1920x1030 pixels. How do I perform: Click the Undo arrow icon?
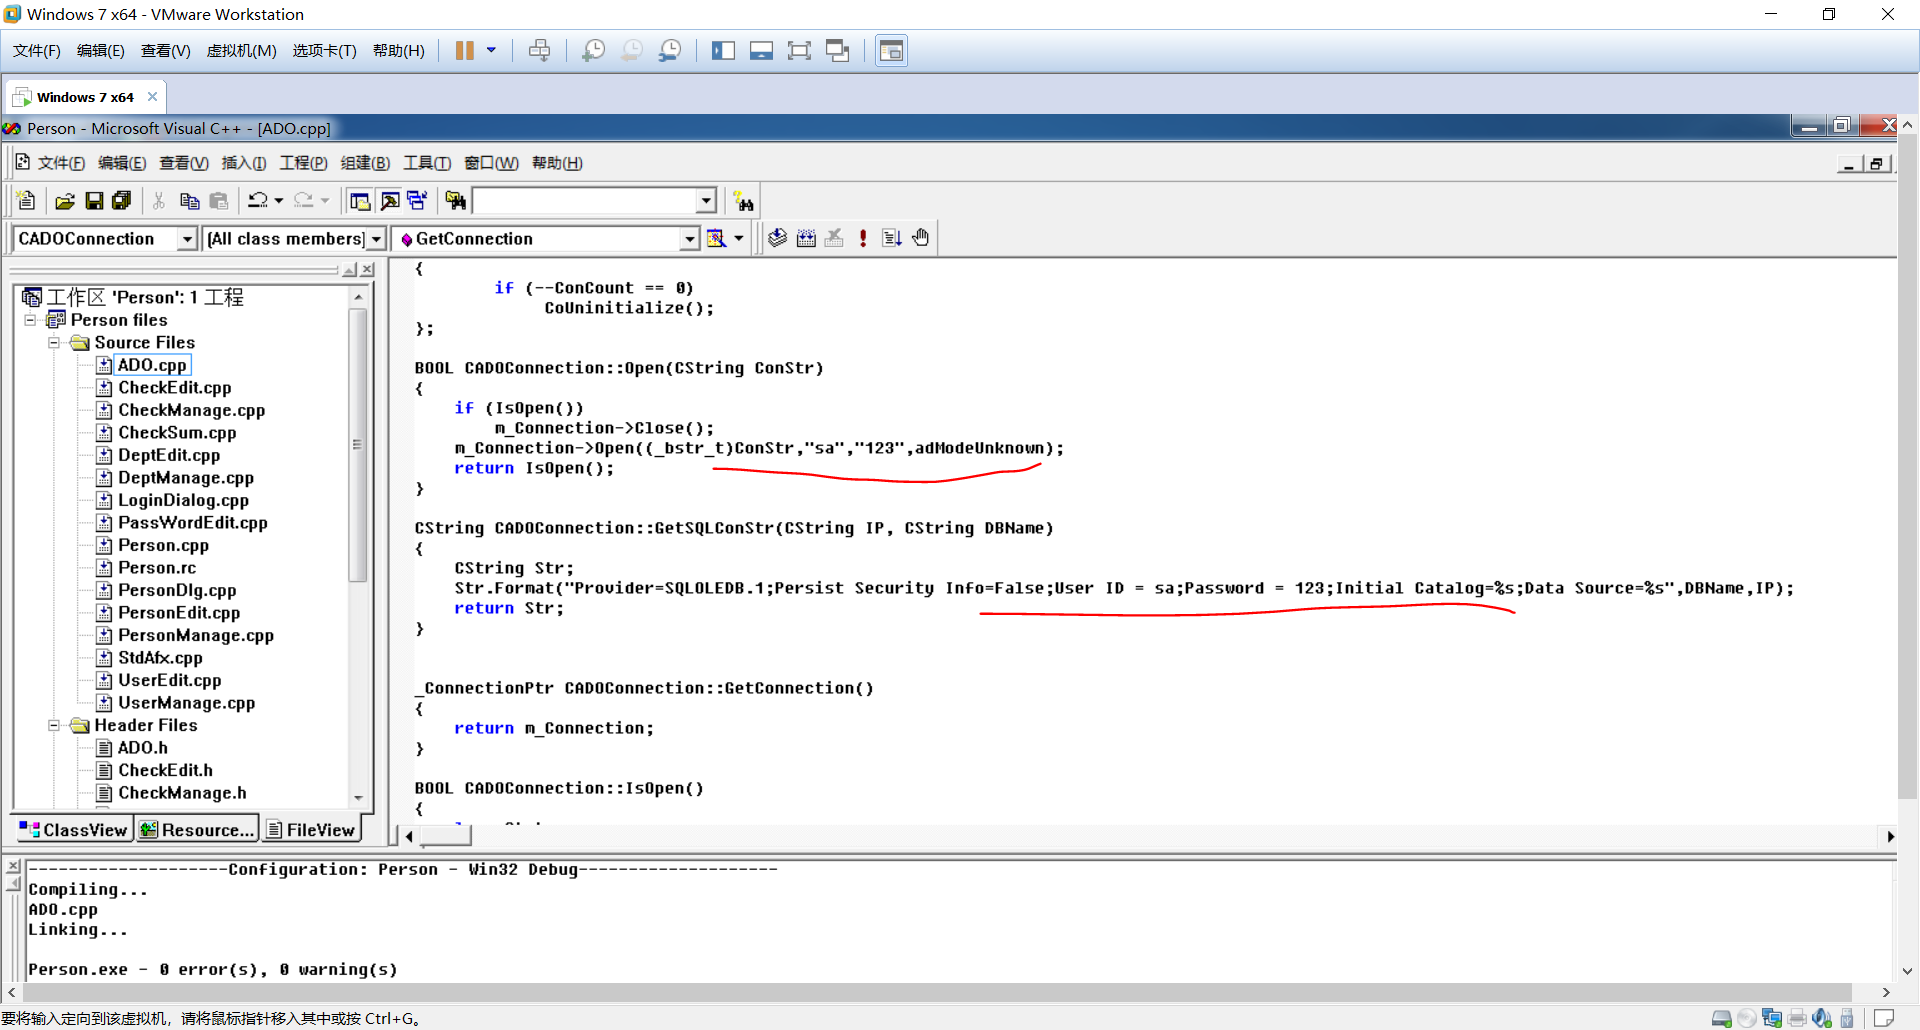(x=258, y=201)
